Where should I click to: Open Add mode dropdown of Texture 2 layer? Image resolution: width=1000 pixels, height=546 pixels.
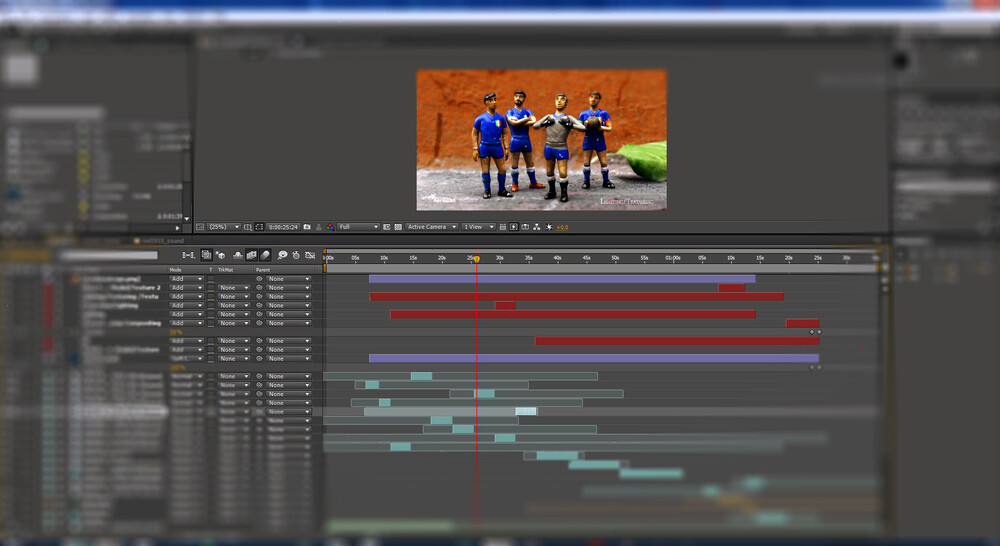coord(187,288)
